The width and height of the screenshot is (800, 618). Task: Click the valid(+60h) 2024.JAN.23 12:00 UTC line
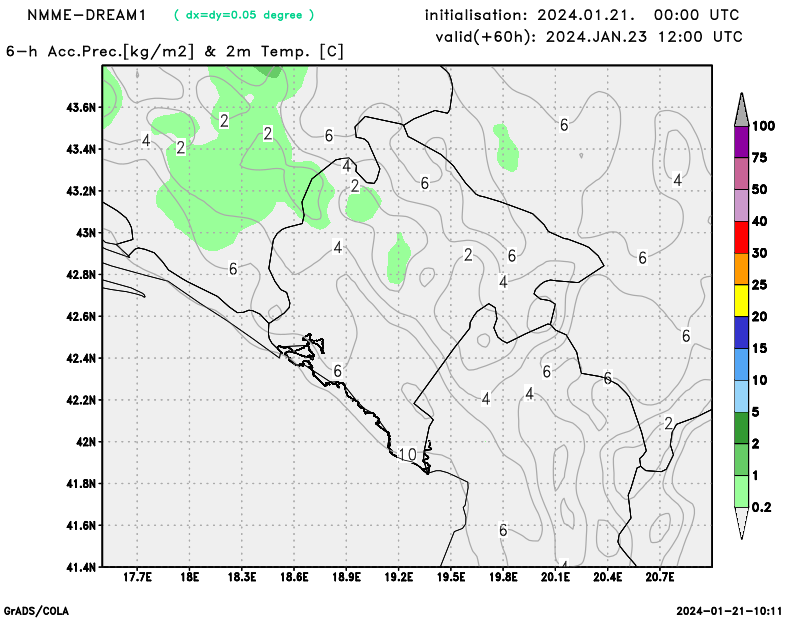[589, 37]
